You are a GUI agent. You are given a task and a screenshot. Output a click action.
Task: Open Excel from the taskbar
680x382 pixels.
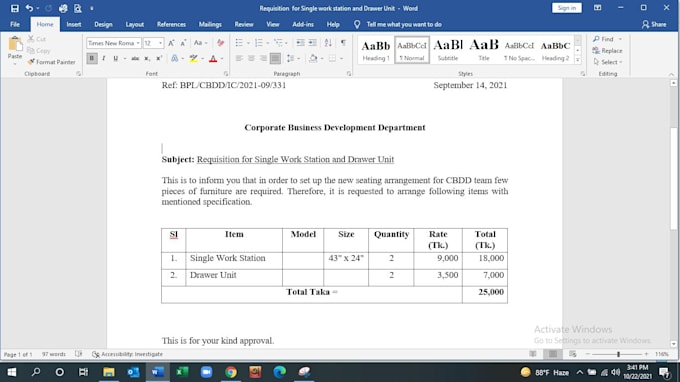pos(182,372)
